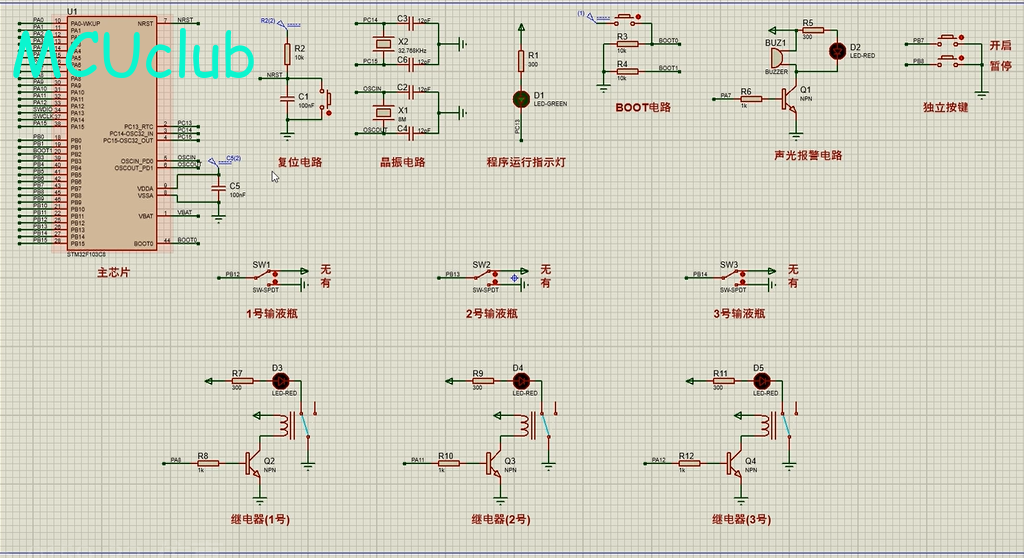Toggle the SW3 switch for bottle 3
Image resolution: width=1024 pixels, height=558 pixels.
point(733,275)
